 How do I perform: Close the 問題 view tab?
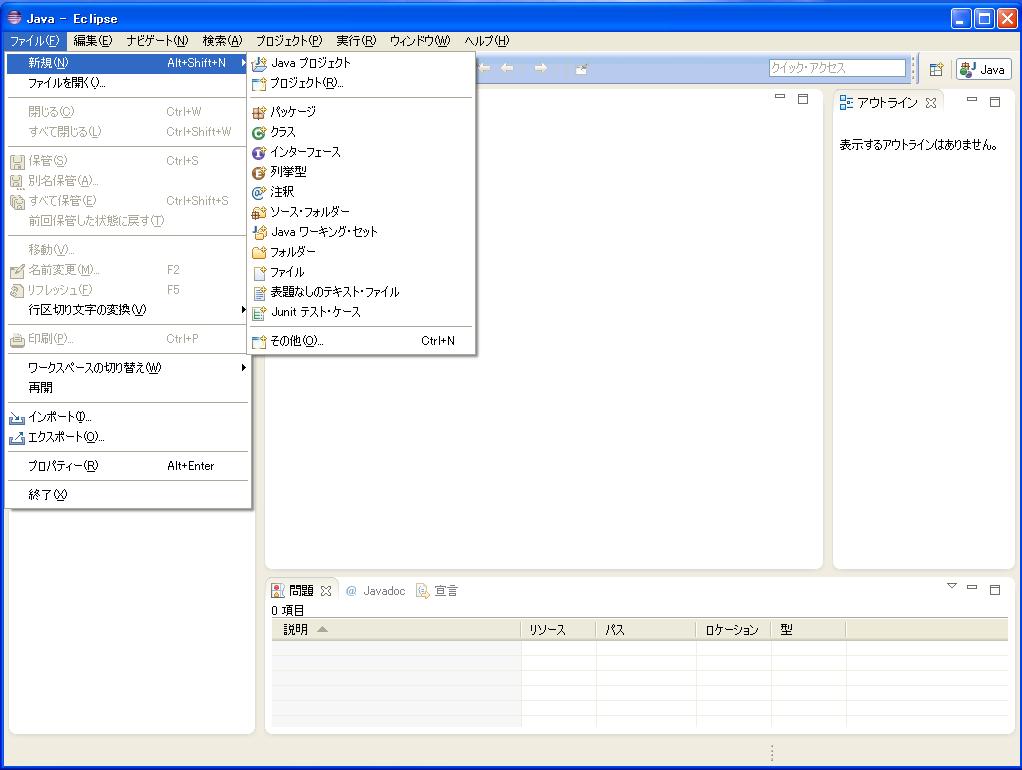[x=326, y=591]
